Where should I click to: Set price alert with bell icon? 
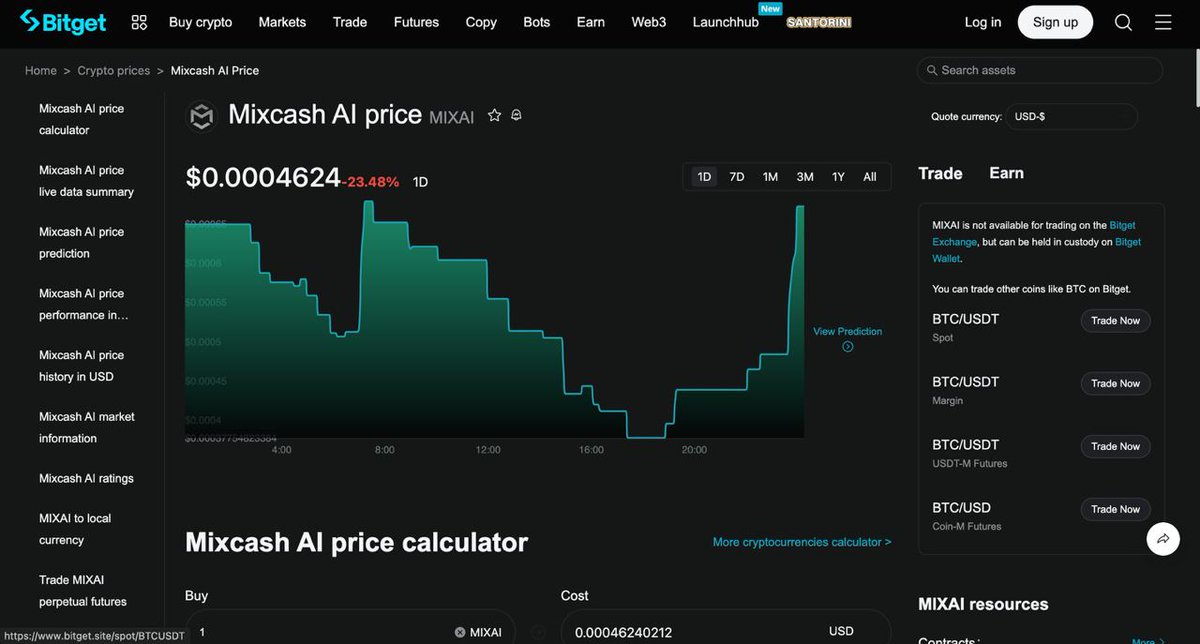coord(516,115)
